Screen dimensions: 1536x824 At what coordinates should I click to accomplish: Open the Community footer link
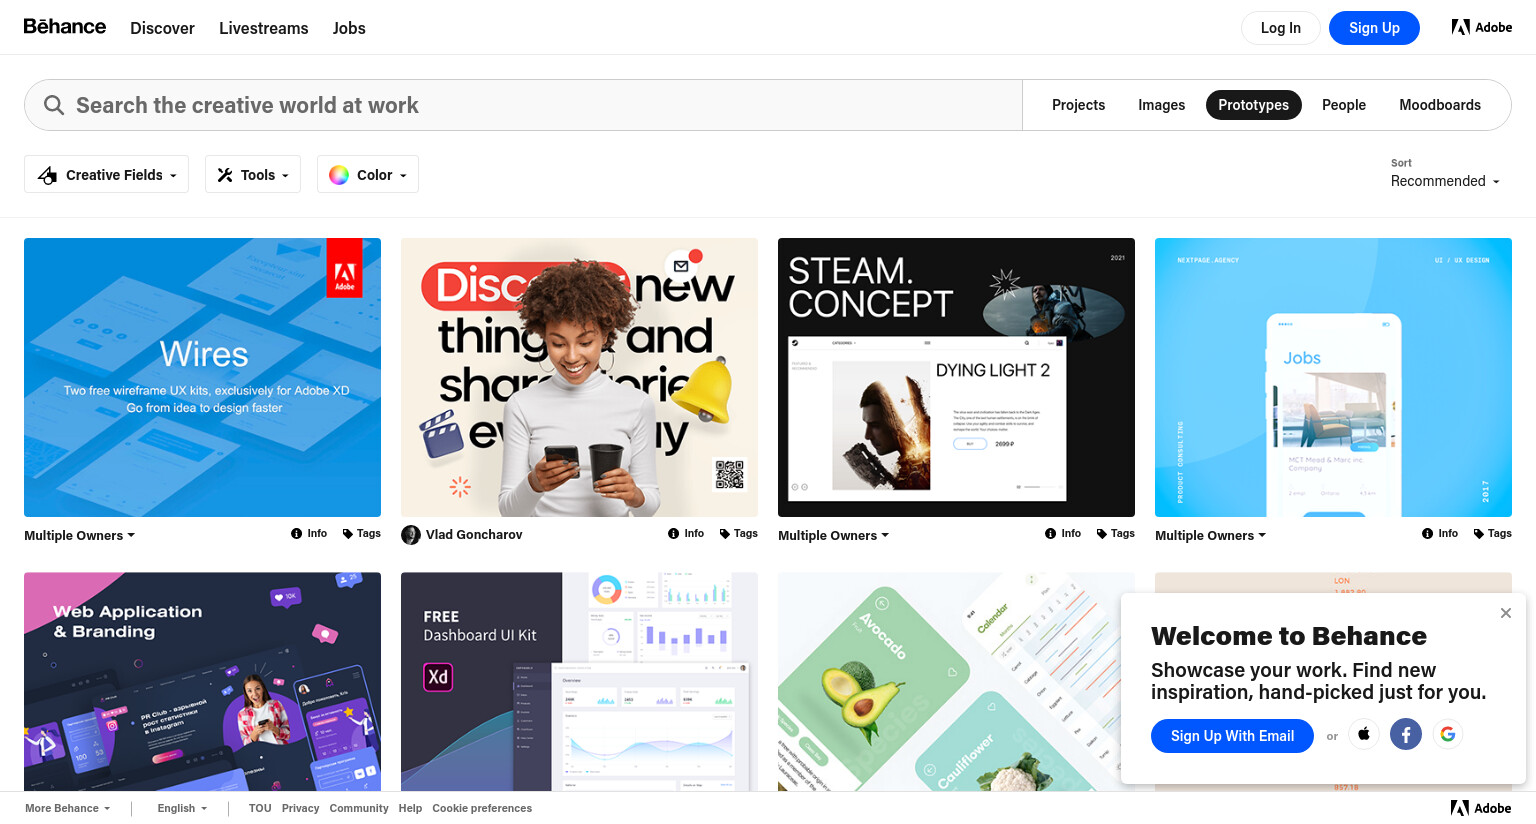pos(359,808)
